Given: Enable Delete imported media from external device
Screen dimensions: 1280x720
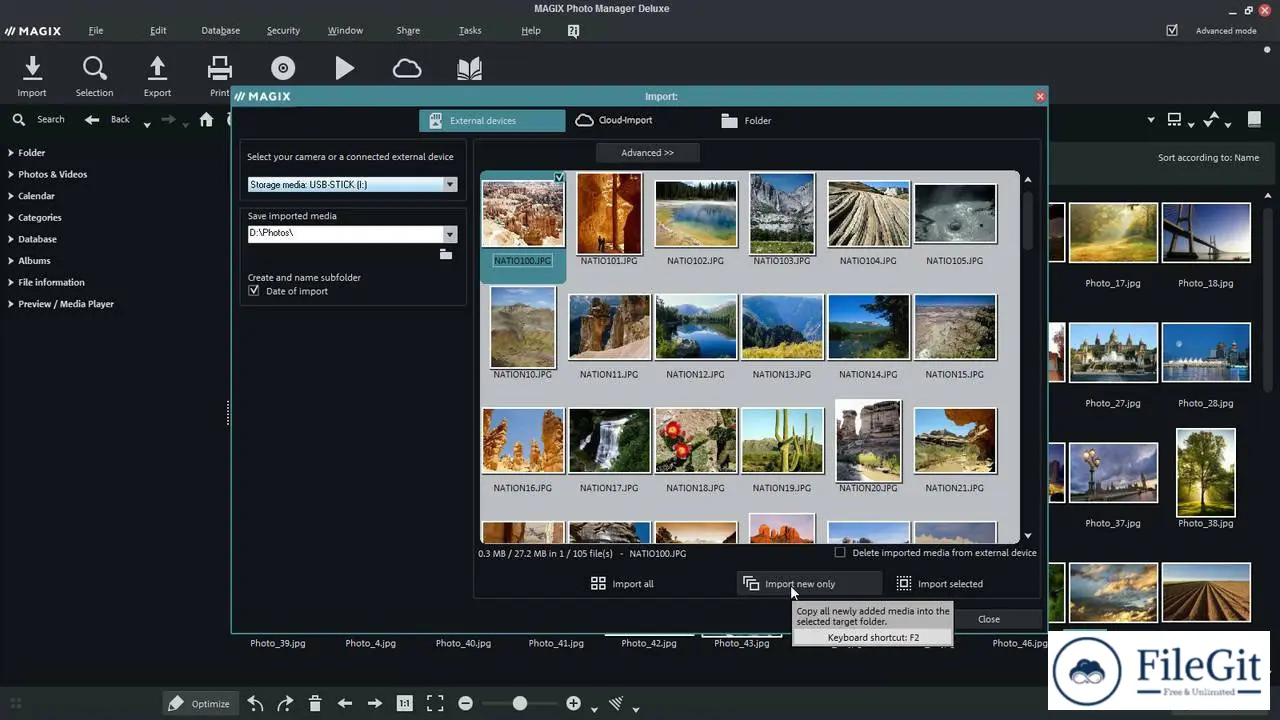Looking at the screenshot, I should click(840, 552).
